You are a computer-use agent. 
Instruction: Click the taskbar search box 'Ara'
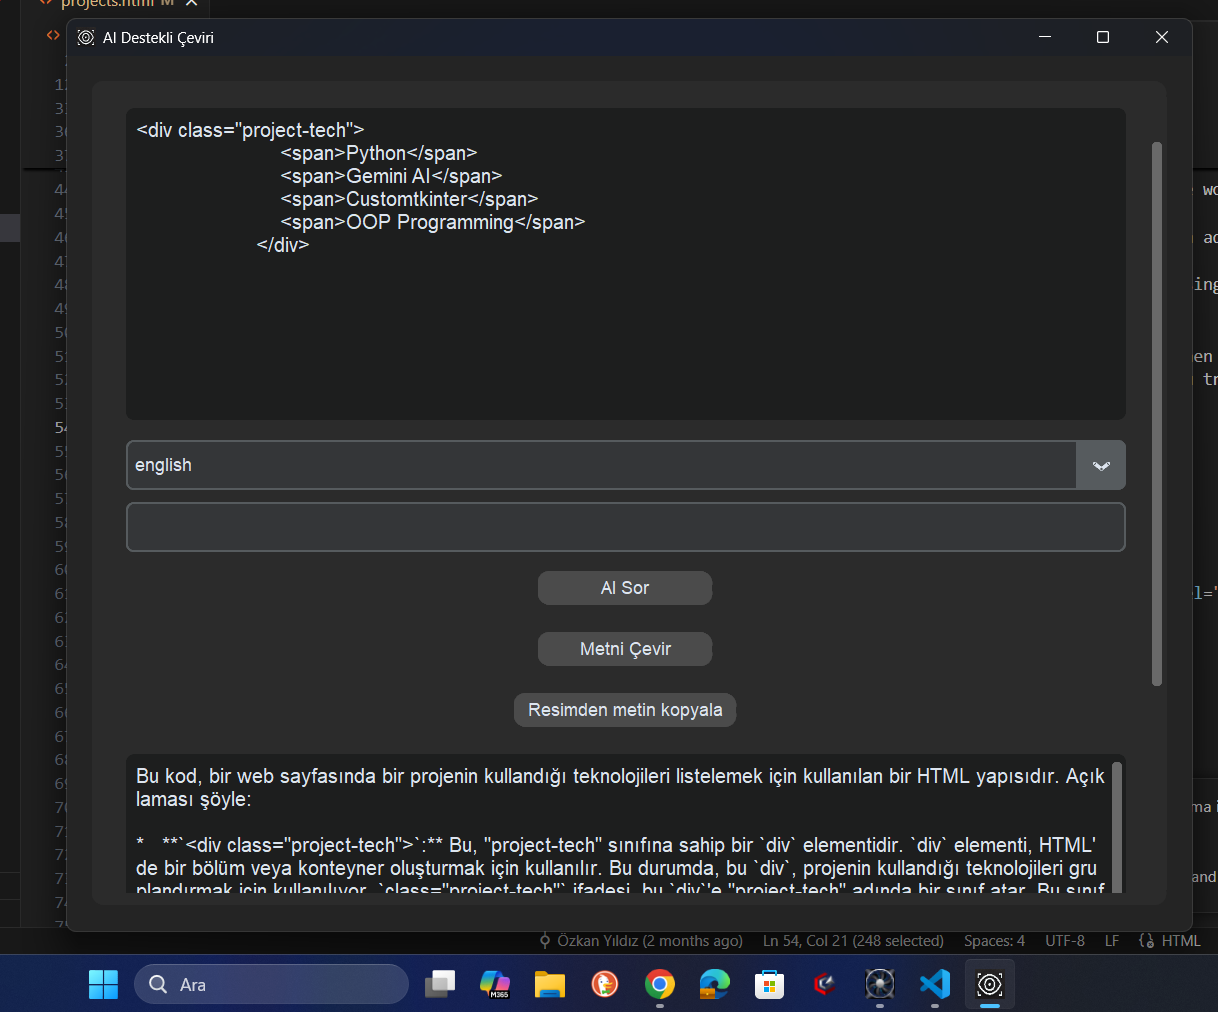coord(272,985)
